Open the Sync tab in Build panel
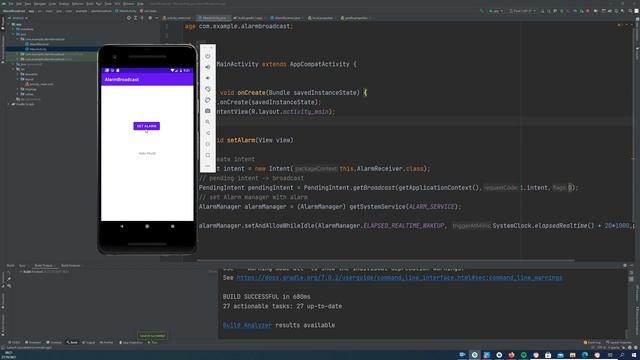Screen dimensions: 640x360 22,266
